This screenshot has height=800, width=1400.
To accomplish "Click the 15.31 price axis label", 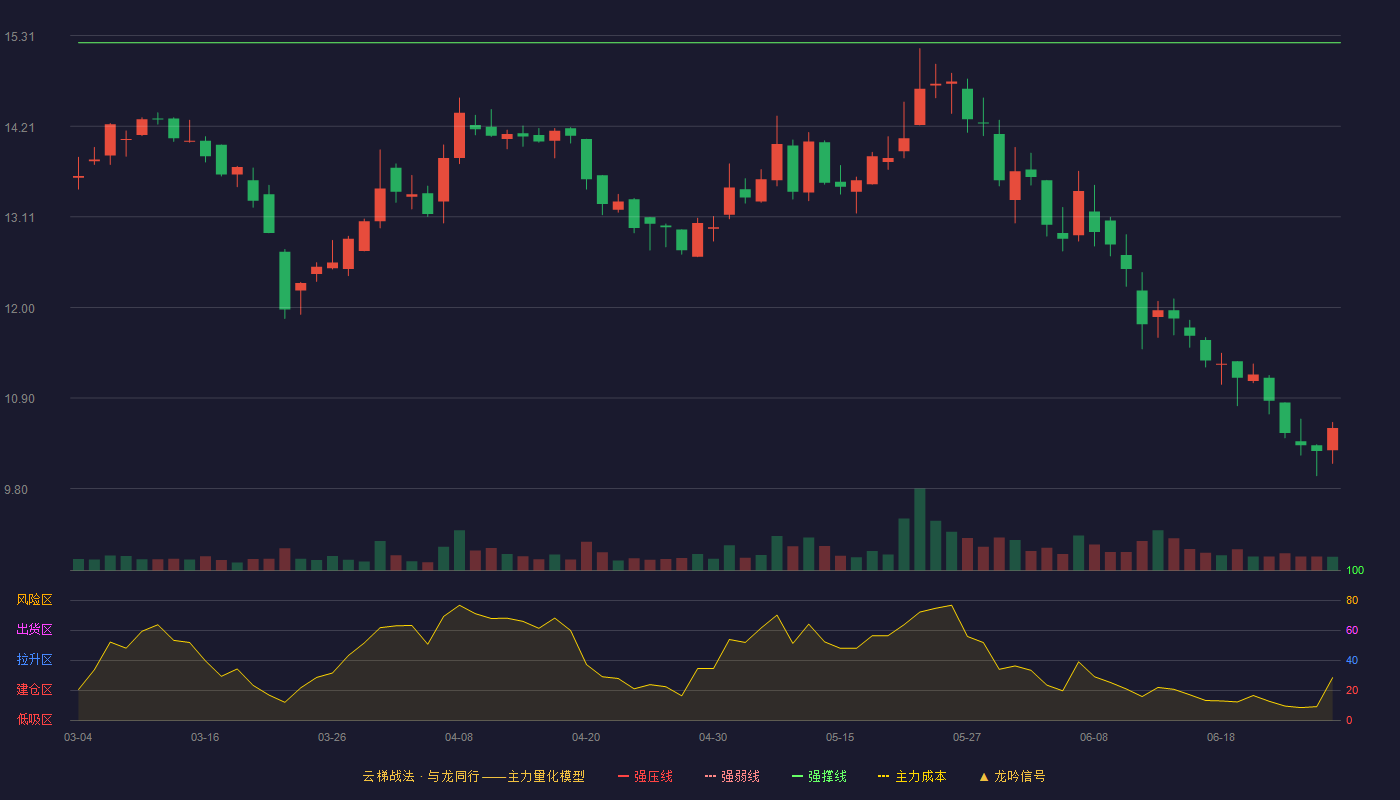I will (19, 37).
